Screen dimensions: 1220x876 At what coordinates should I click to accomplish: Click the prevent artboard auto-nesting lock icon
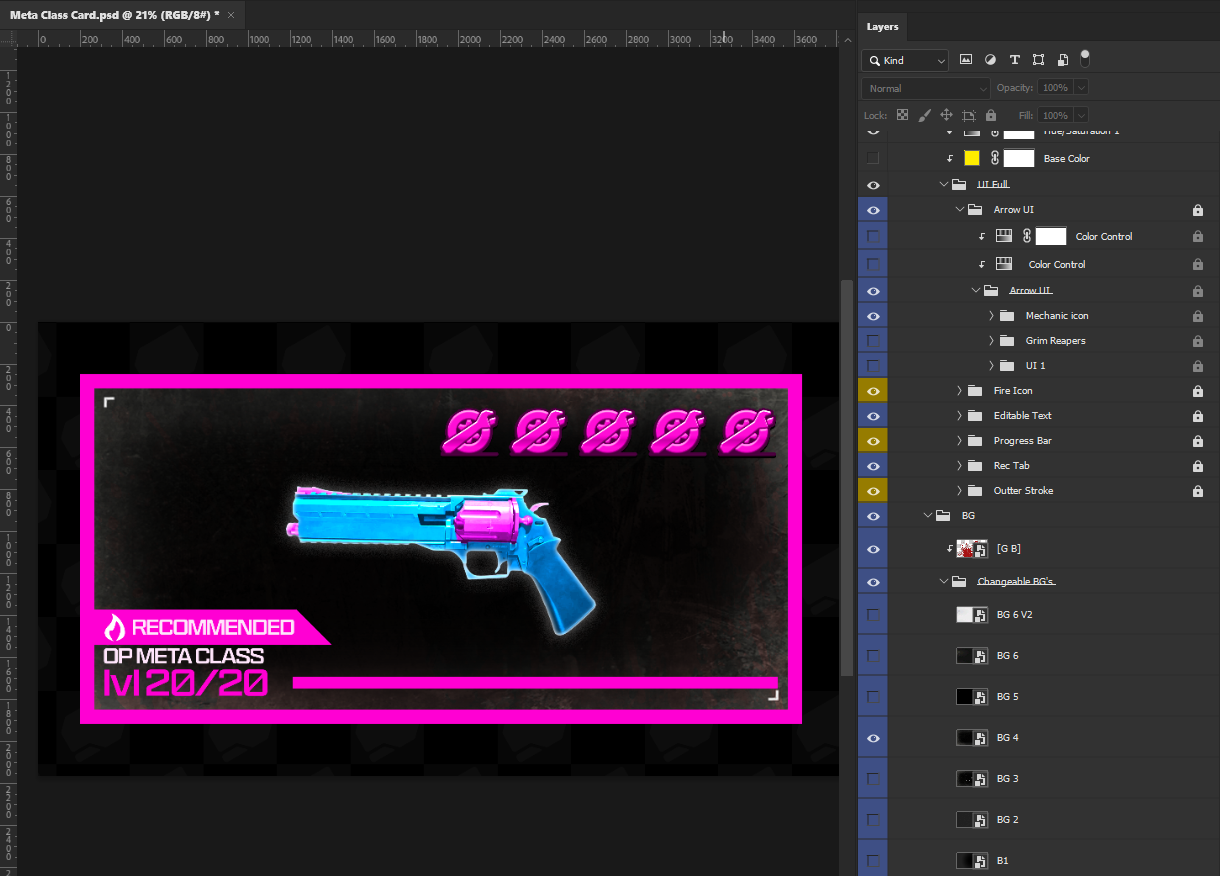click(x=968, y=115)
